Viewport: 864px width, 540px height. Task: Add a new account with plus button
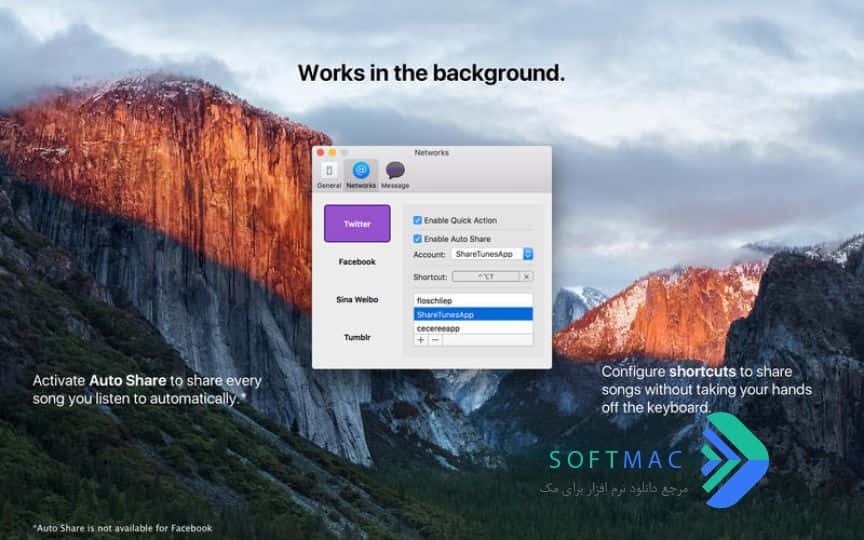pyautogui.click(x=421, y=340)
